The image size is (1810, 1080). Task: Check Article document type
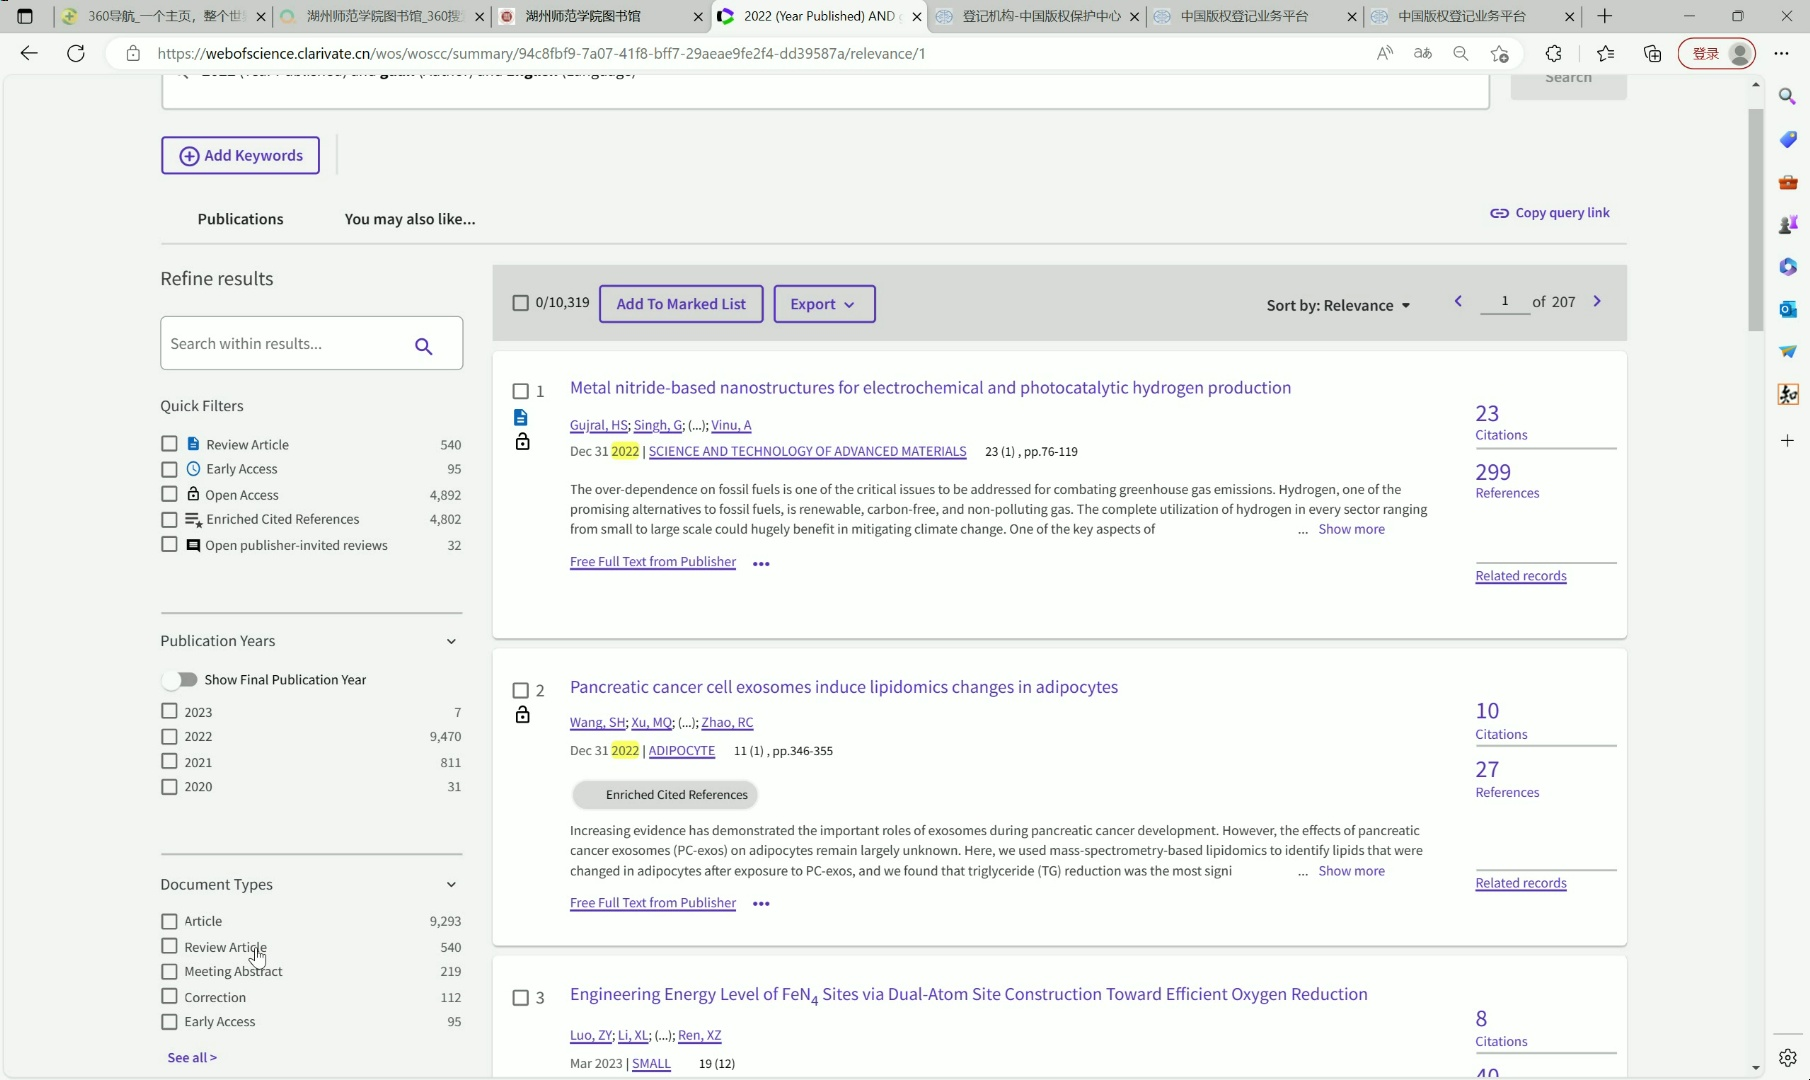point(169,921)
